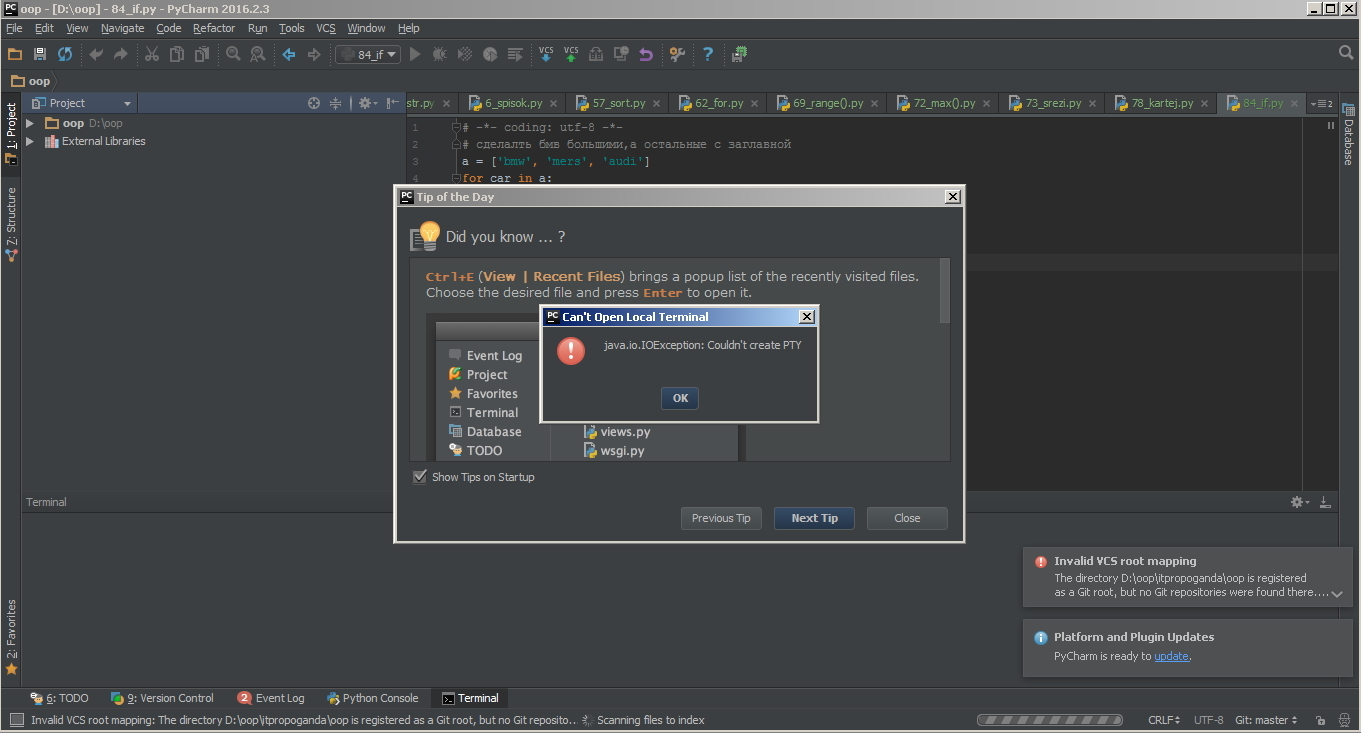Click the Synchronize toolbar icon

[65, 54]
